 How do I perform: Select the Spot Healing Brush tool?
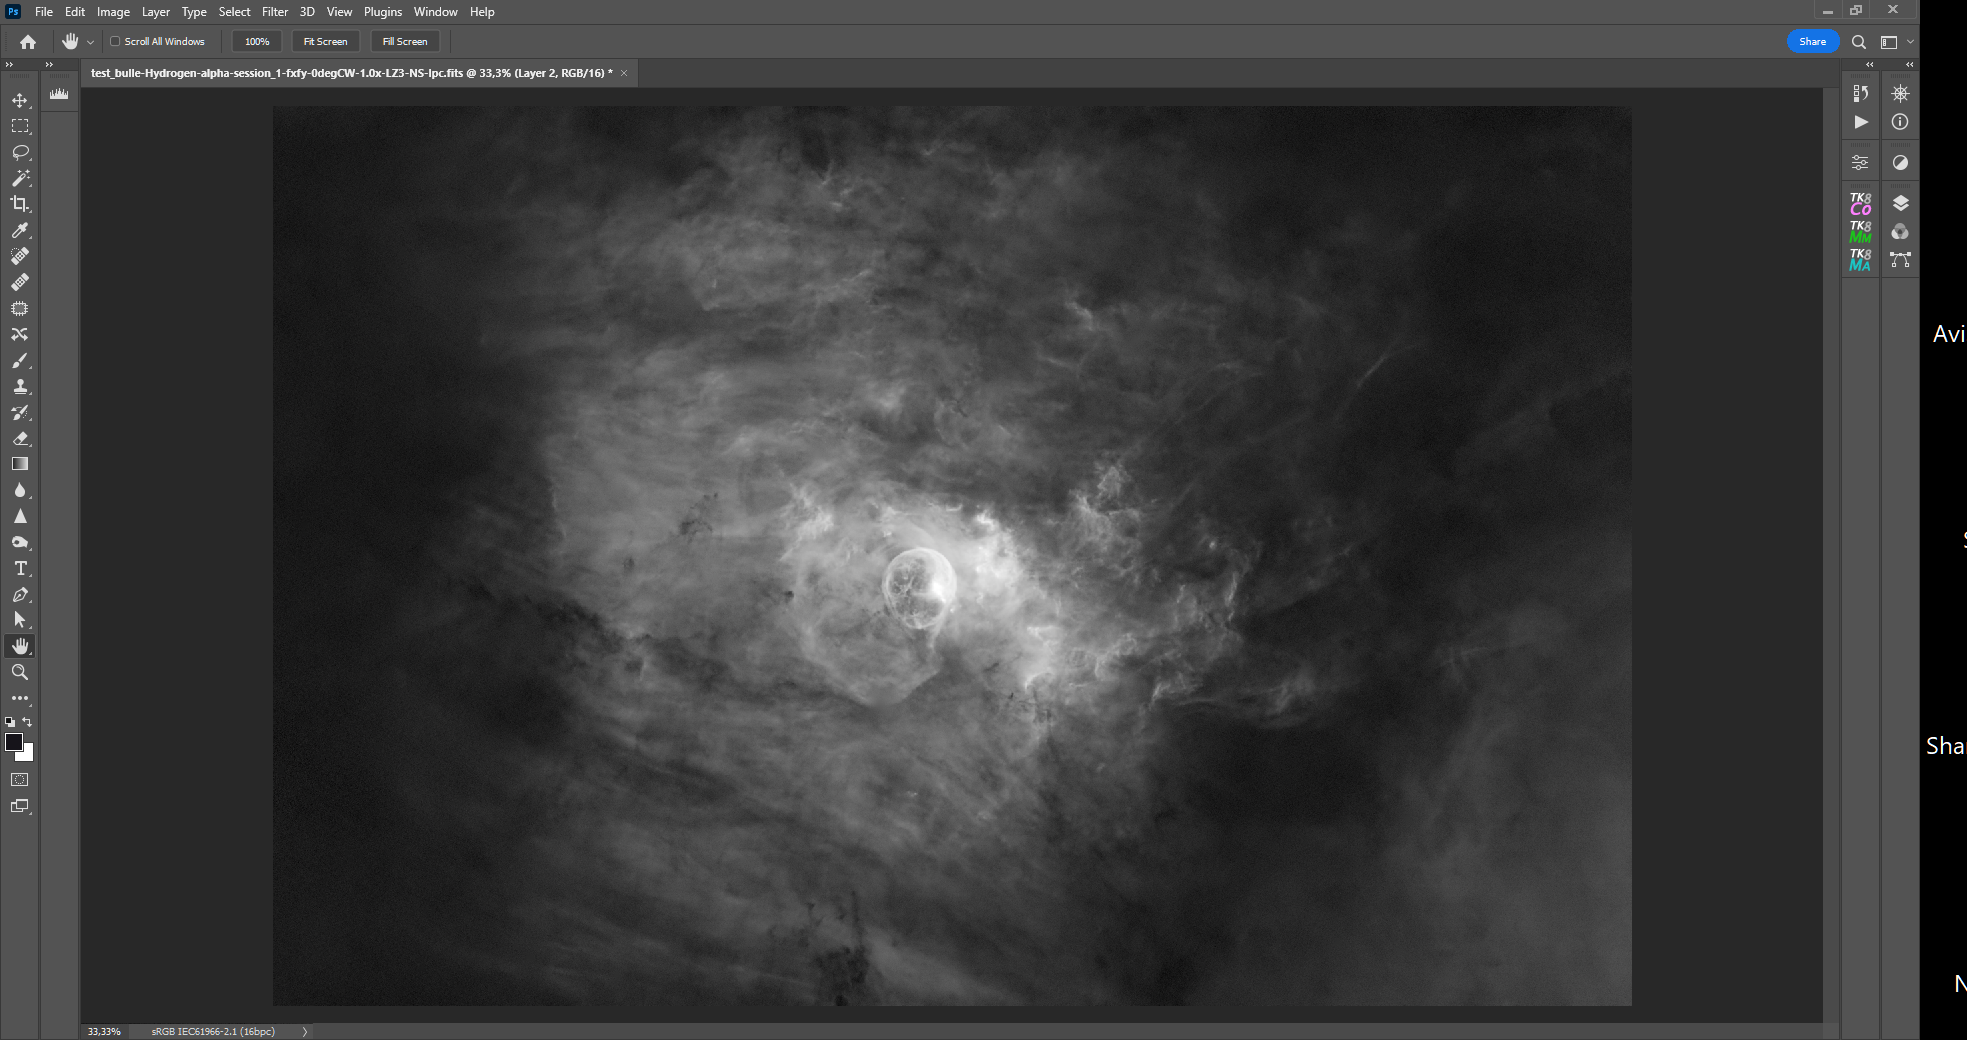pyautogui.click(x=20, y=256)
